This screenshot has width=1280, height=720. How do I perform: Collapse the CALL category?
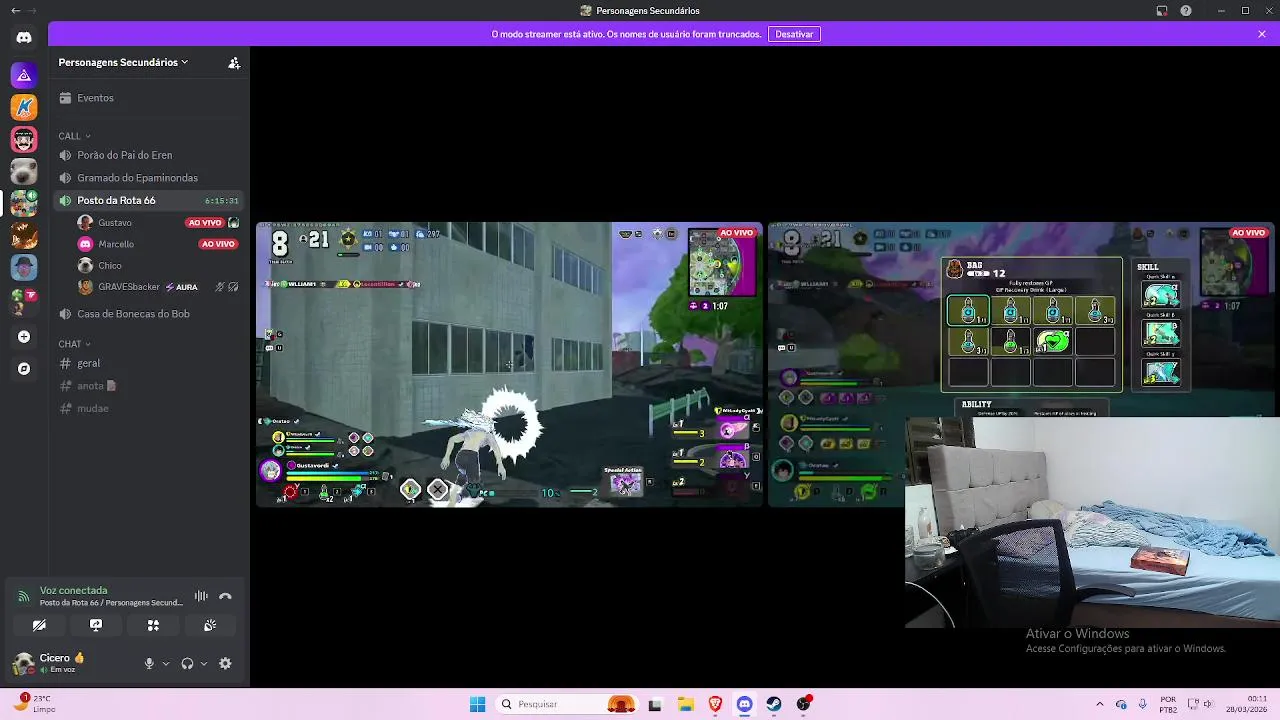click(74, 136)
